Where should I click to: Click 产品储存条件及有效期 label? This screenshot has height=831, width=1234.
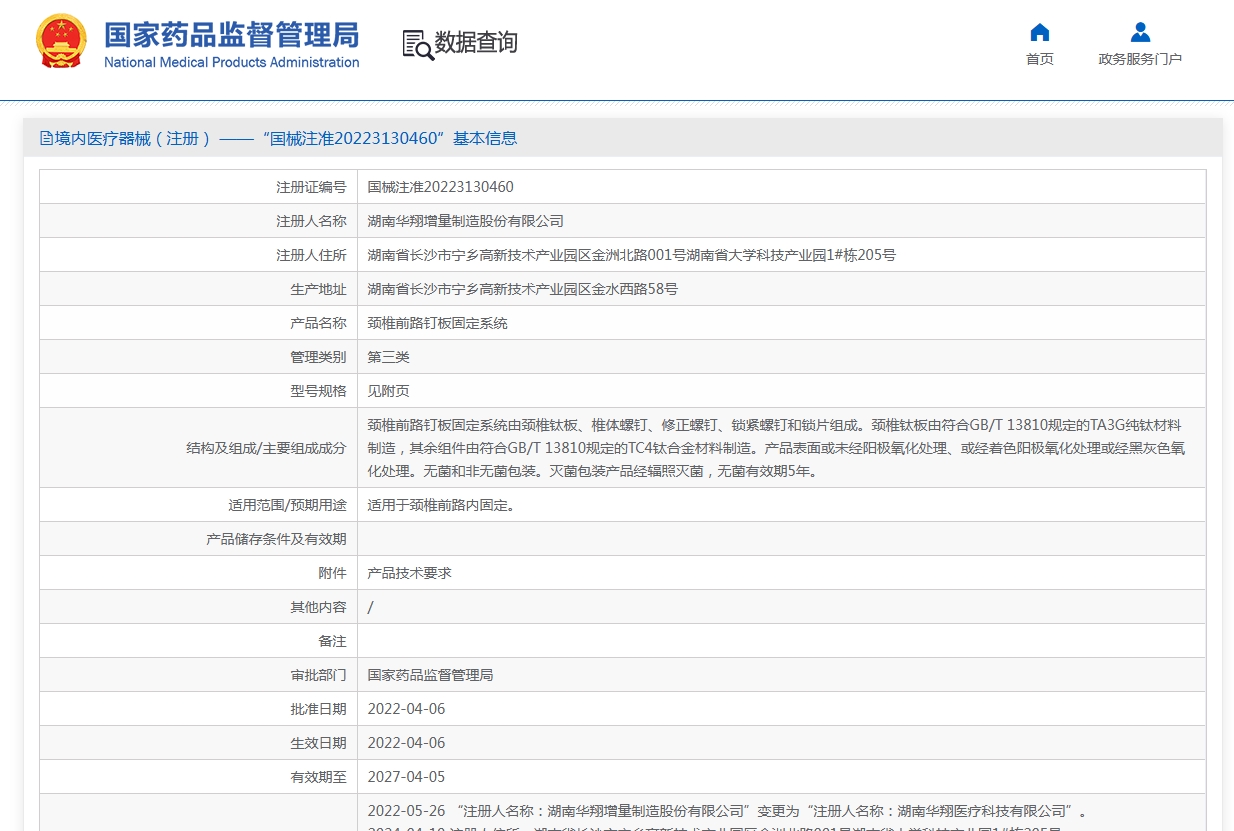[x=276, y=539]
